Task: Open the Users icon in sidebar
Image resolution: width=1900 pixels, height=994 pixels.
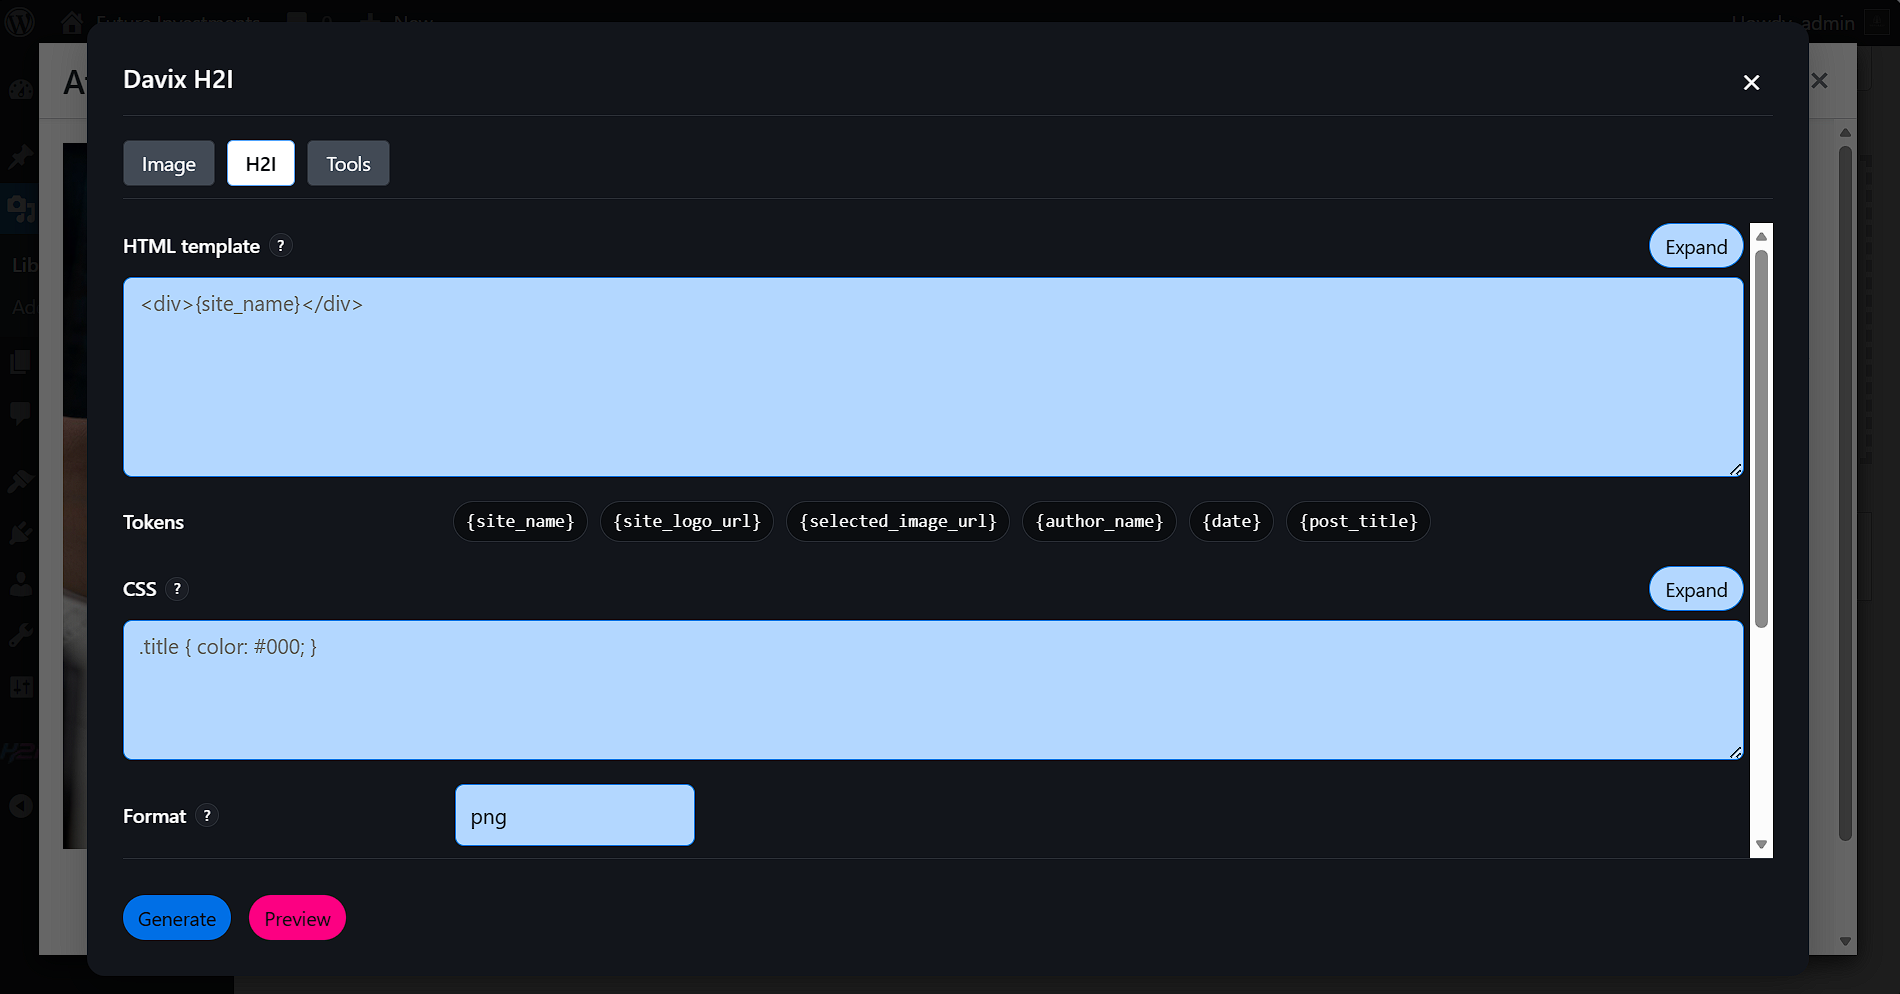Action: [20, 585]
